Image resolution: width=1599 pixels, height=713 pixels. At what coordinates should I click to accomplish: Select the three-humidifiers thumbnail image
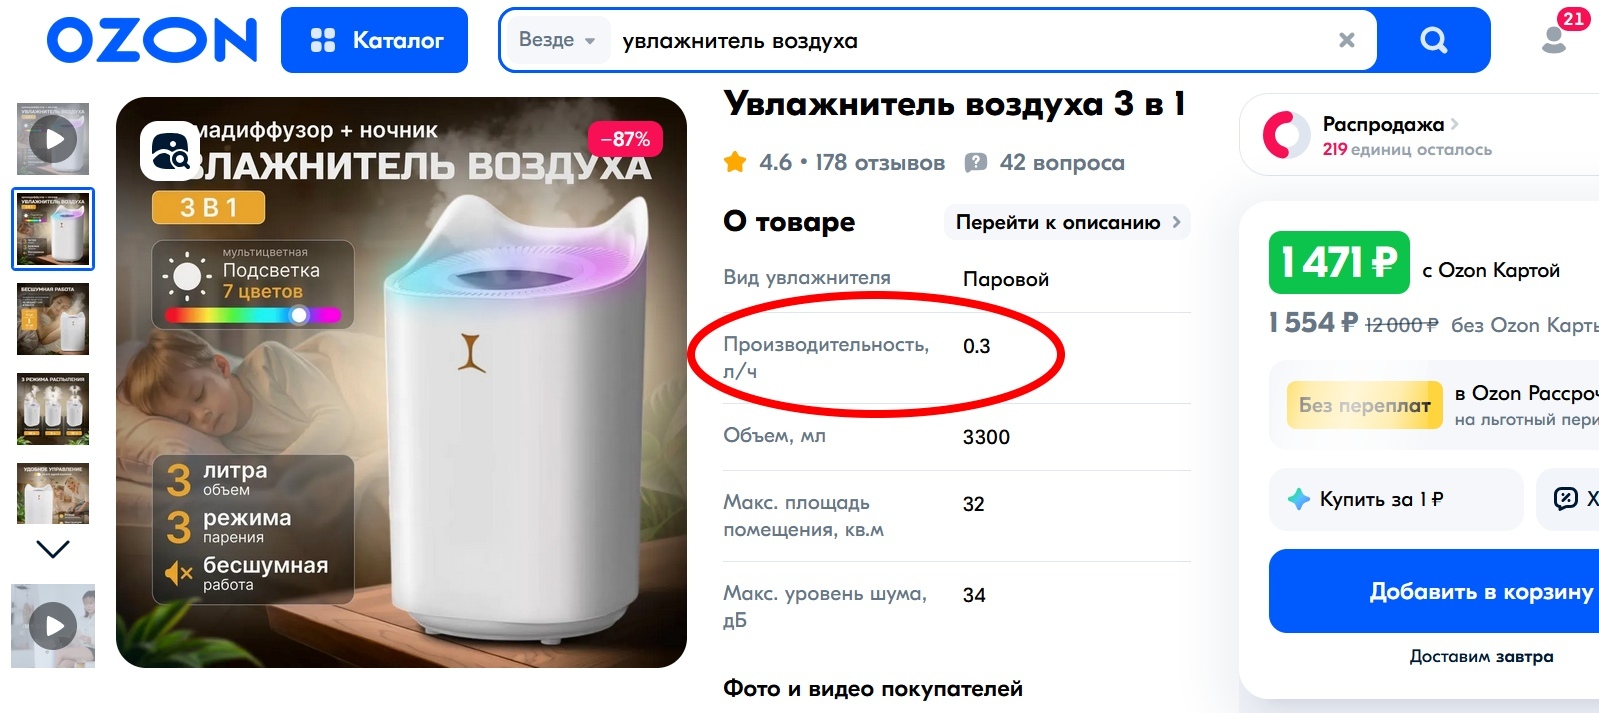(53, 409)
